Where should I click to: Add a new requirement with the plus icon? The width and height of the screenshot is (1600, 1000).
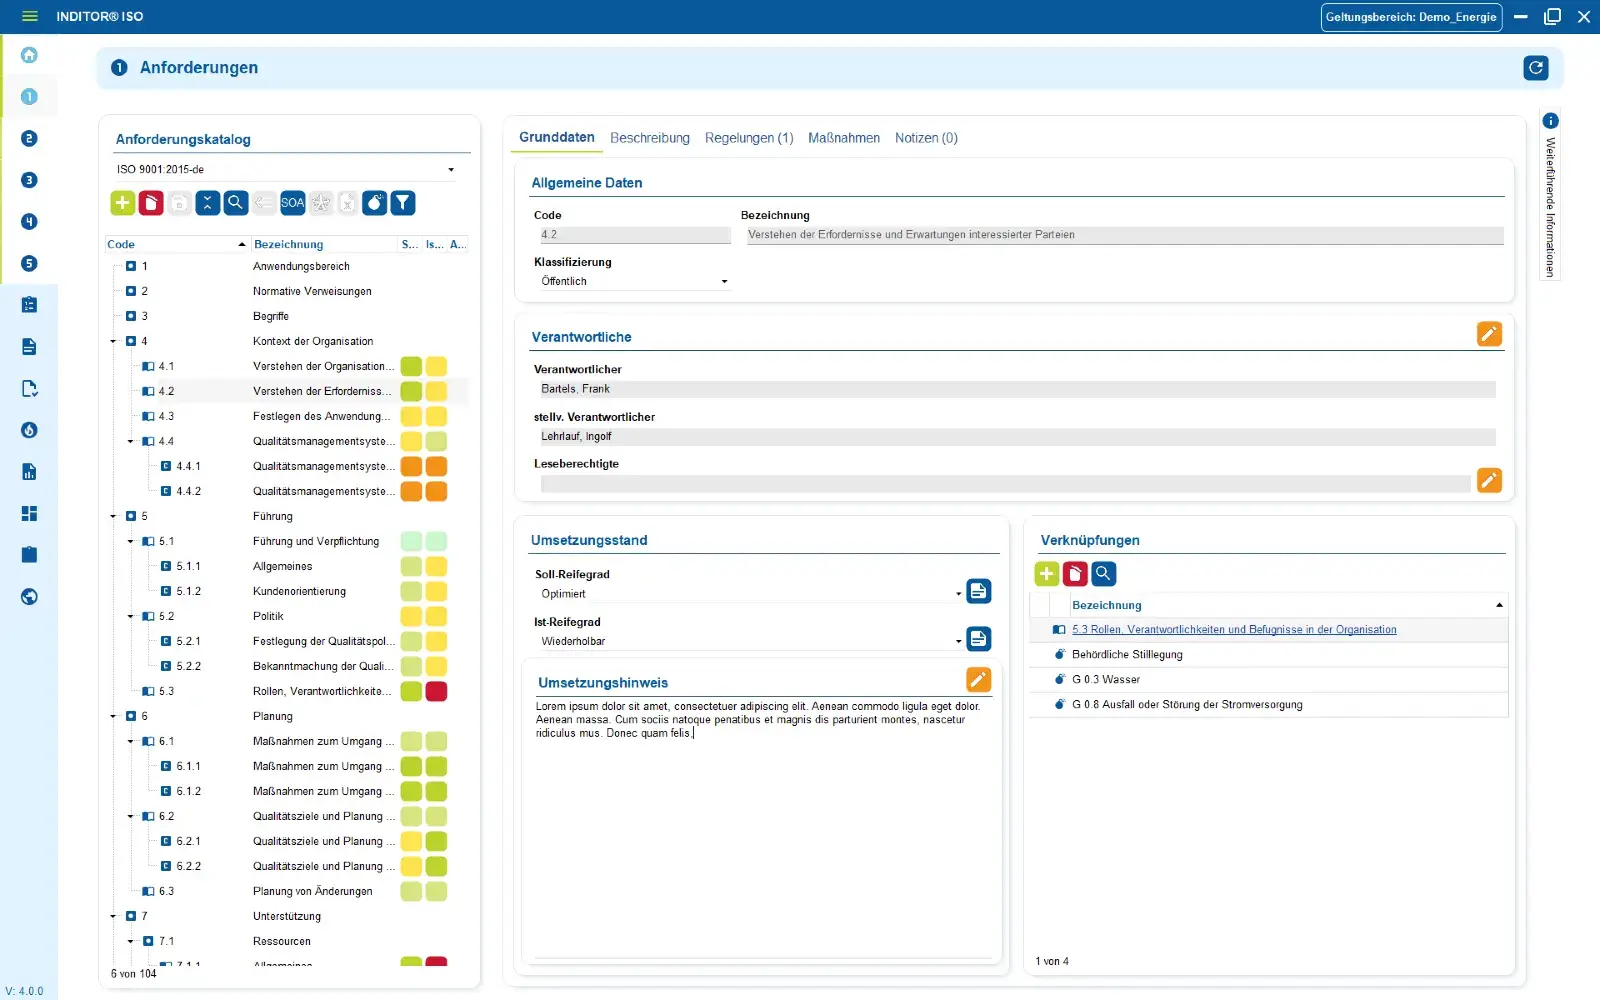pyautogui.click(x=122, y=202)
